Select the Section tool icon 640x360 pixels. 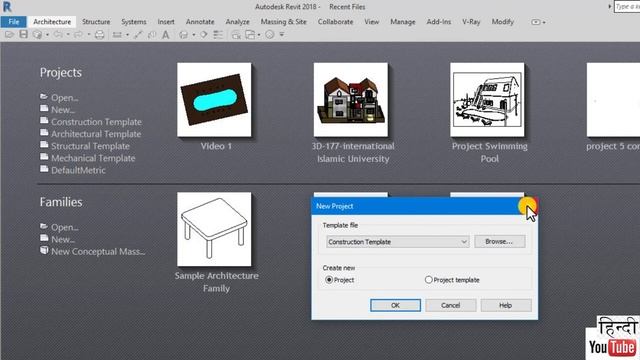[204, 35]
